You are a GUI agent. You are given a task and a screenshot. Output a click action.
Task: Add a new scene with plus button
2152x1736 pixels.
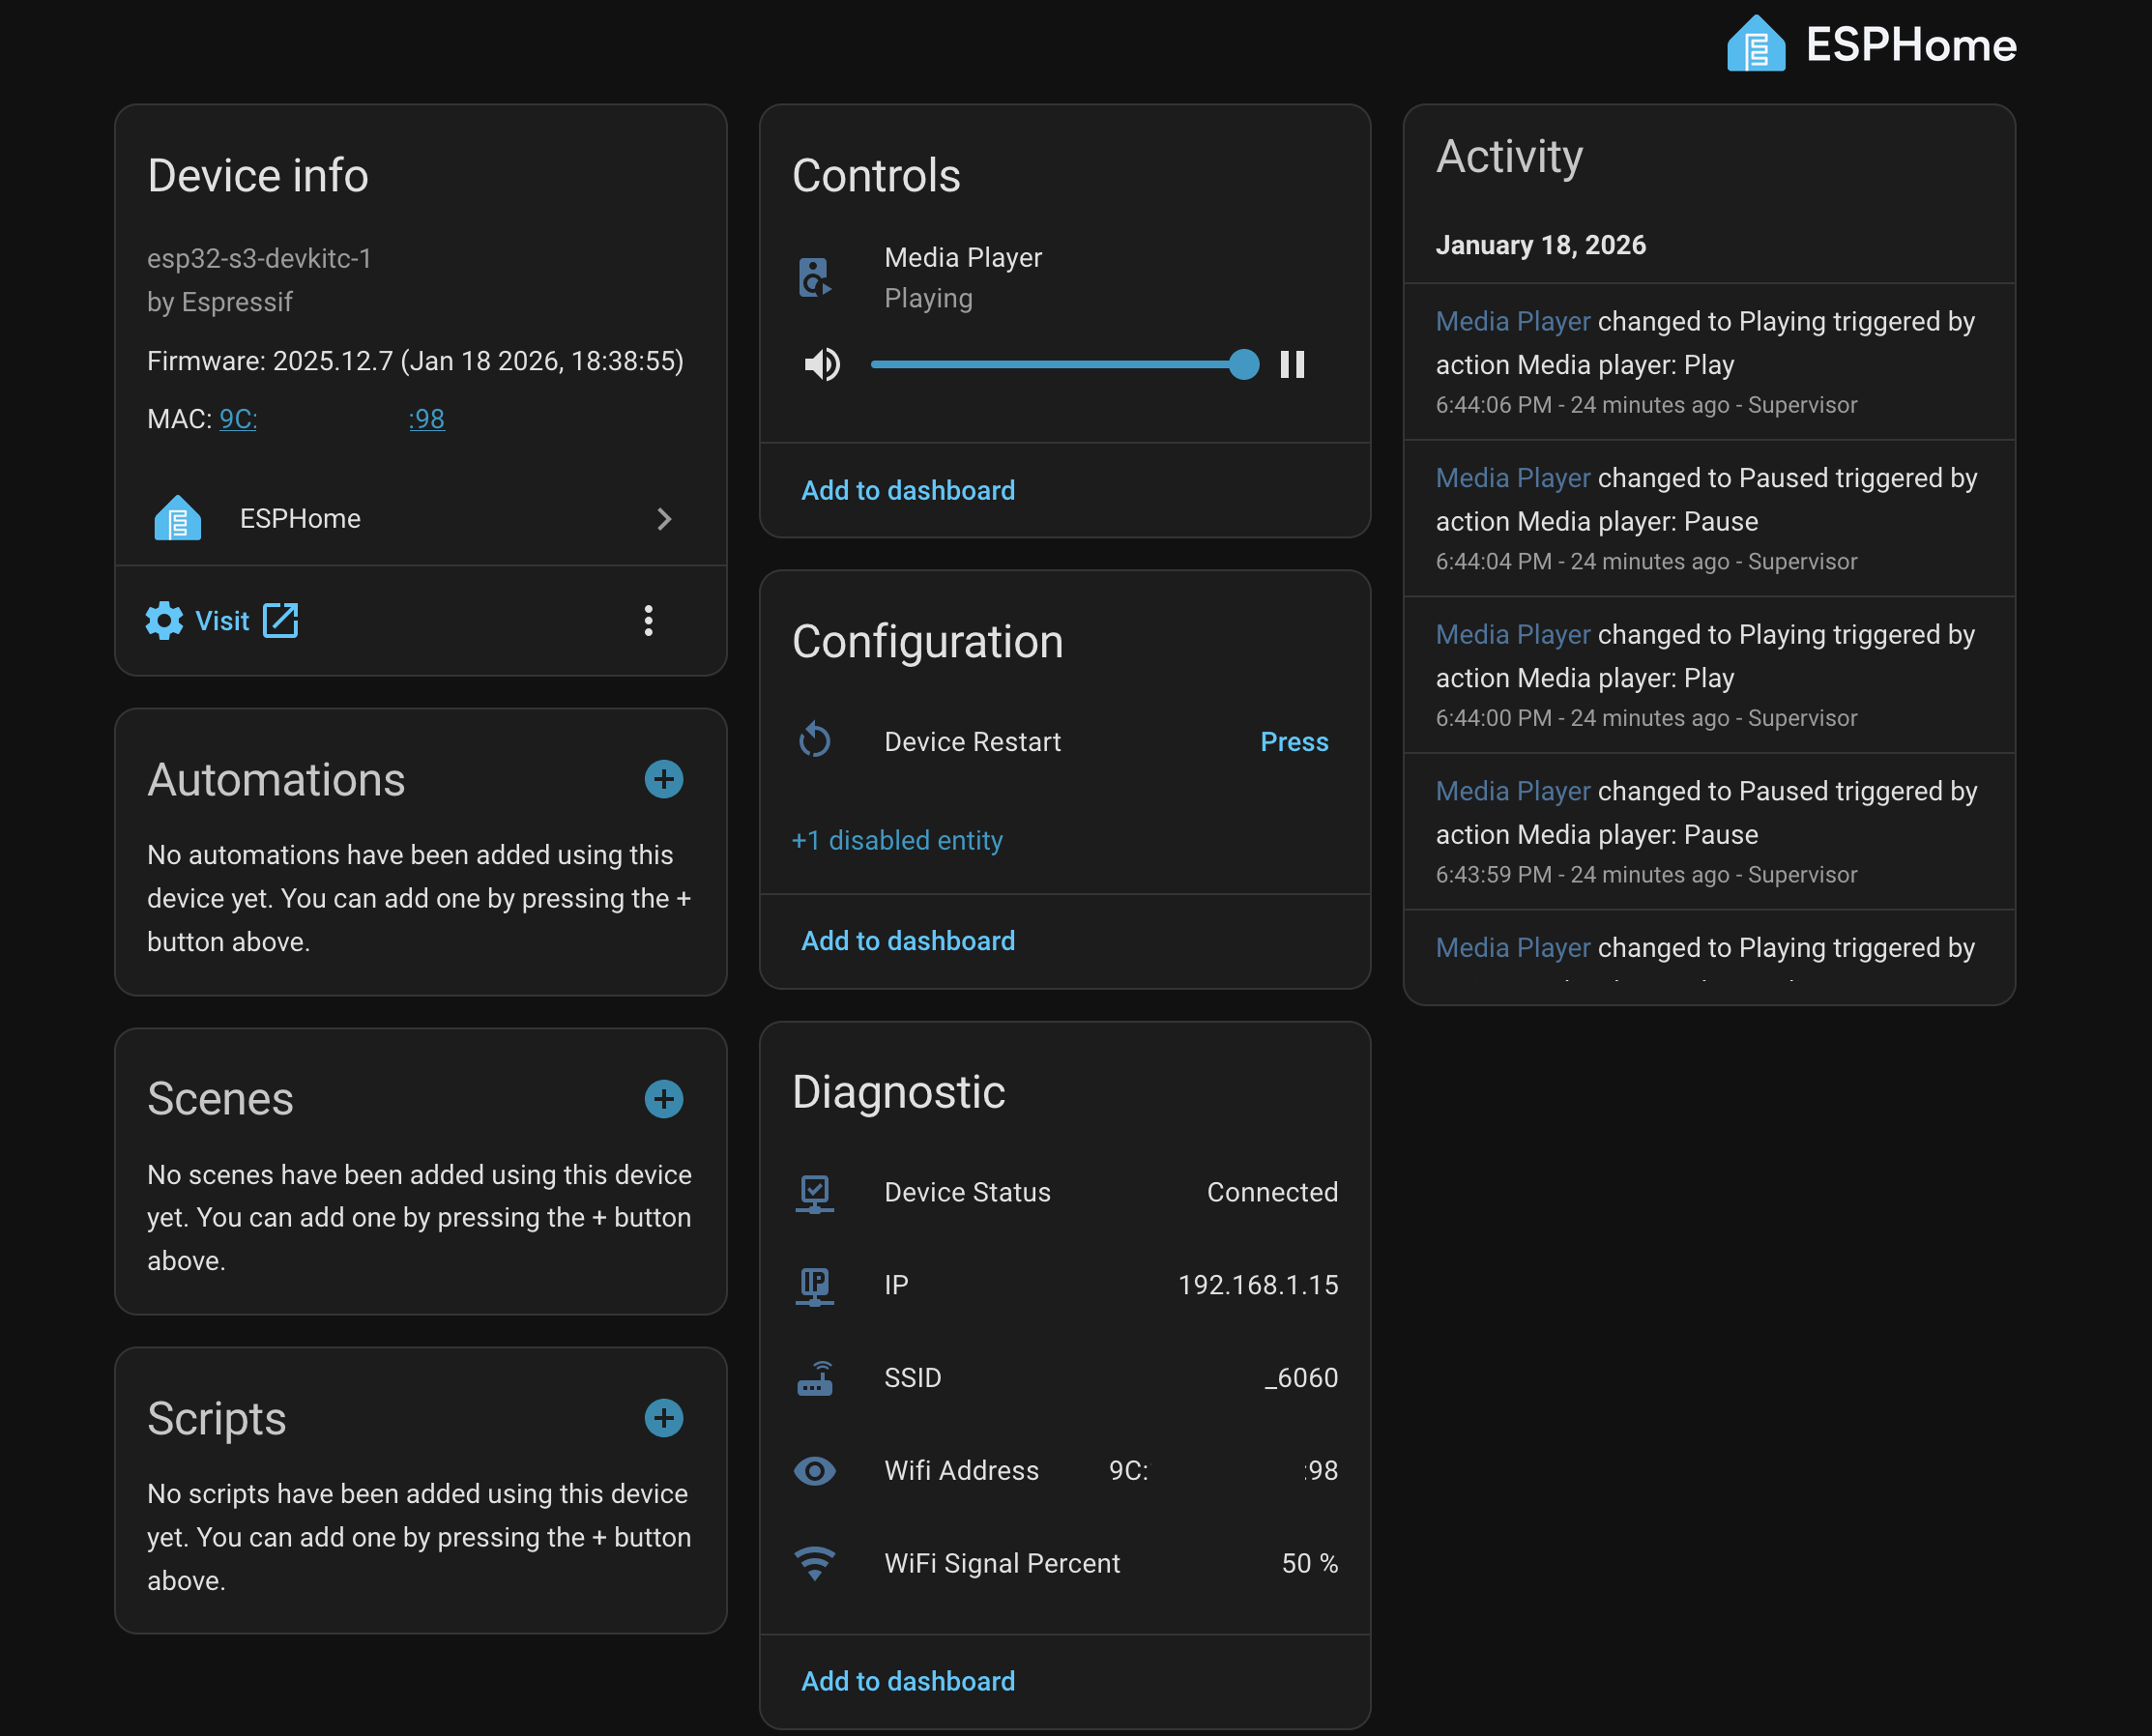tap(663, 1098)
